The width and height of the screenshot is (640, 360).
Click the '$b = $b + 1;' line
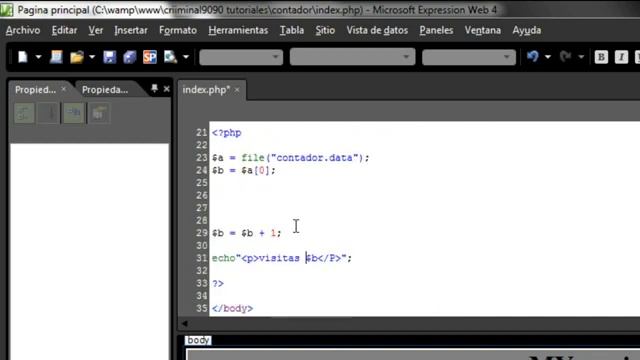247,233
